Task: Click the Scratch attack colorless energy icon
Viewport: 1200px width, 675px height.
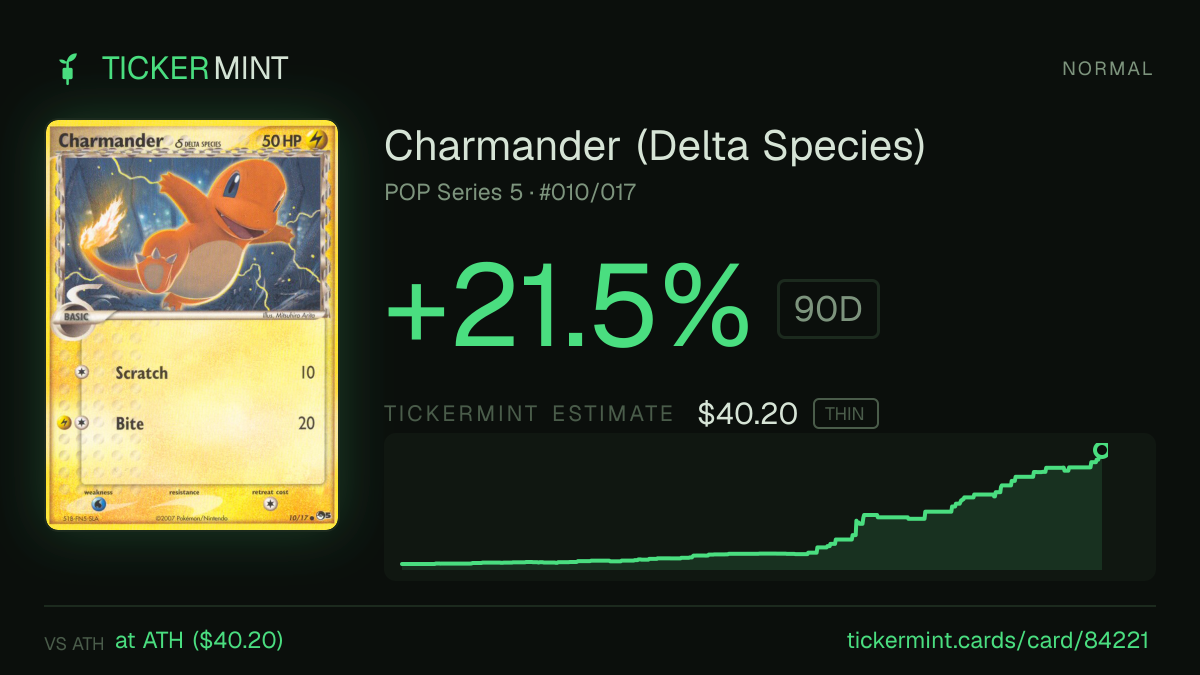Action: point(81,372)
